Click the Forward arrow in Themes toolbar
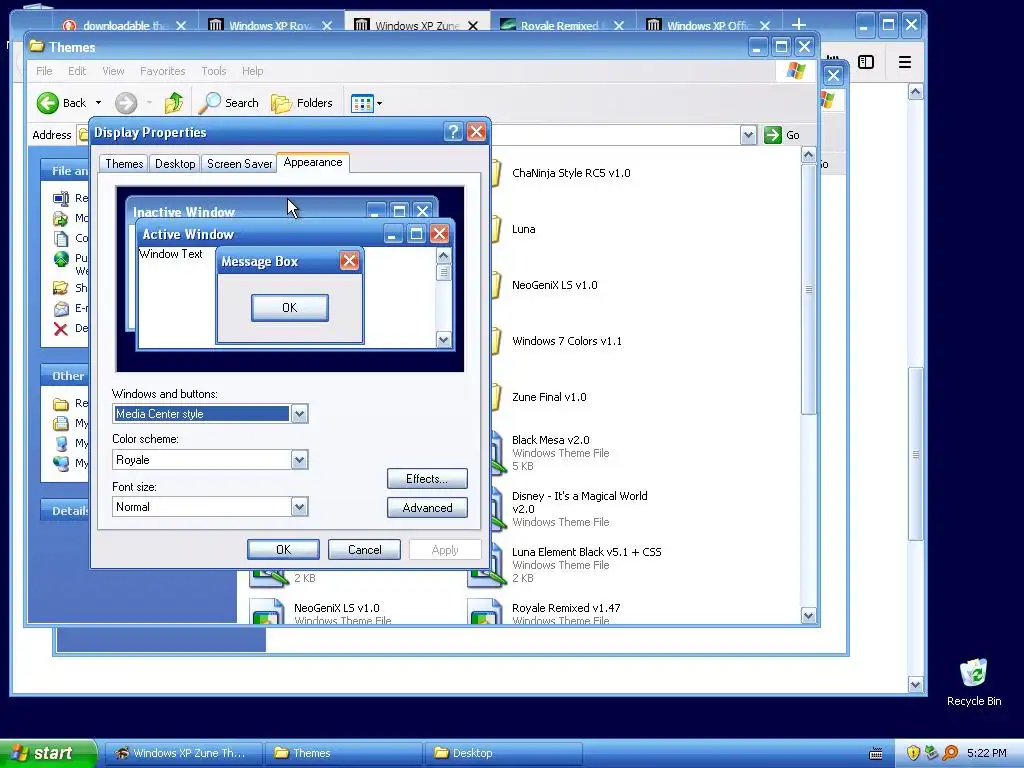 coord(126,103)
